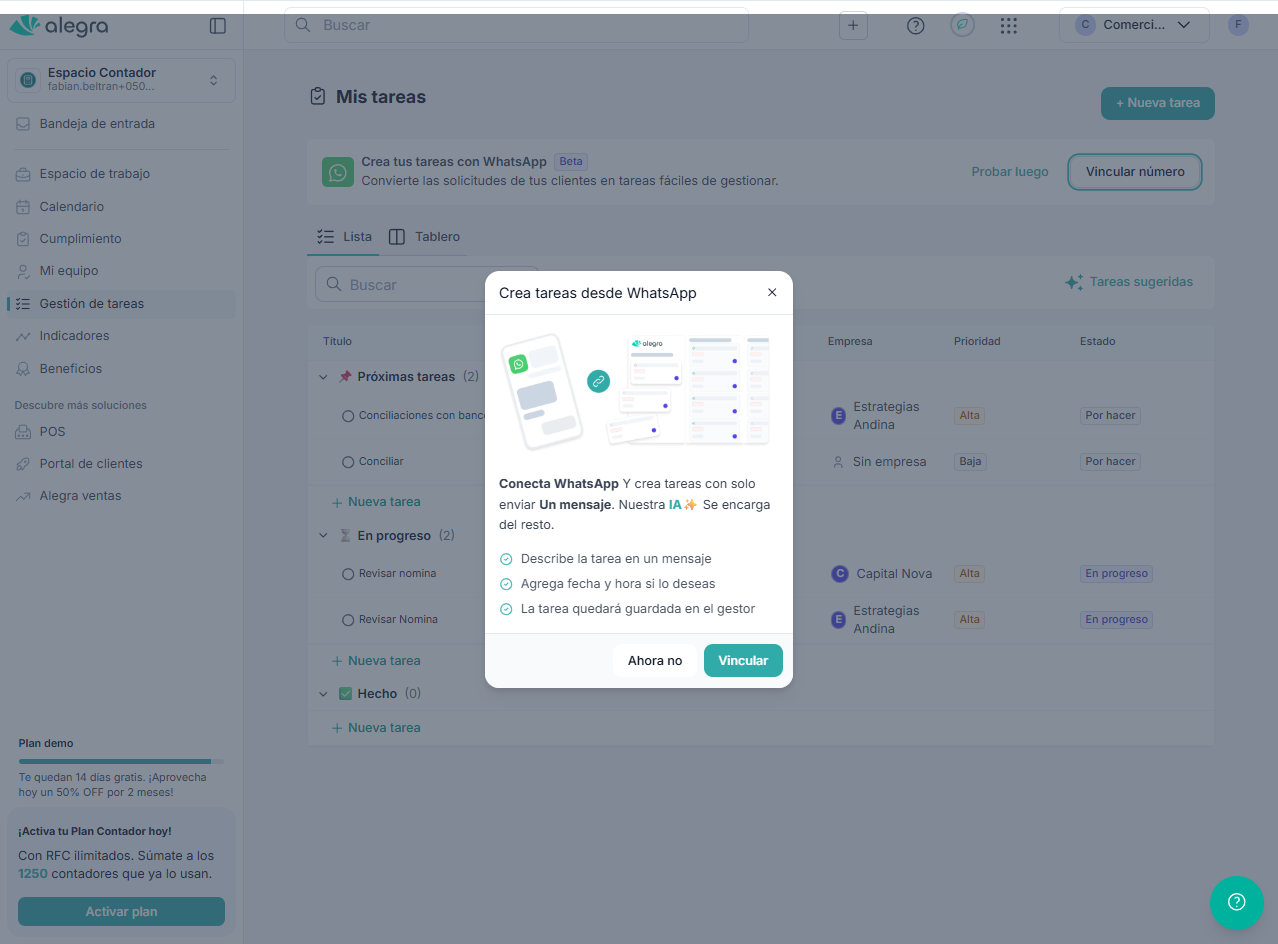Image resolution: width=1278 pixels, height=944 pixels.
Task: Collapse the sidebar panel icon
Action: tap(217, 26)
